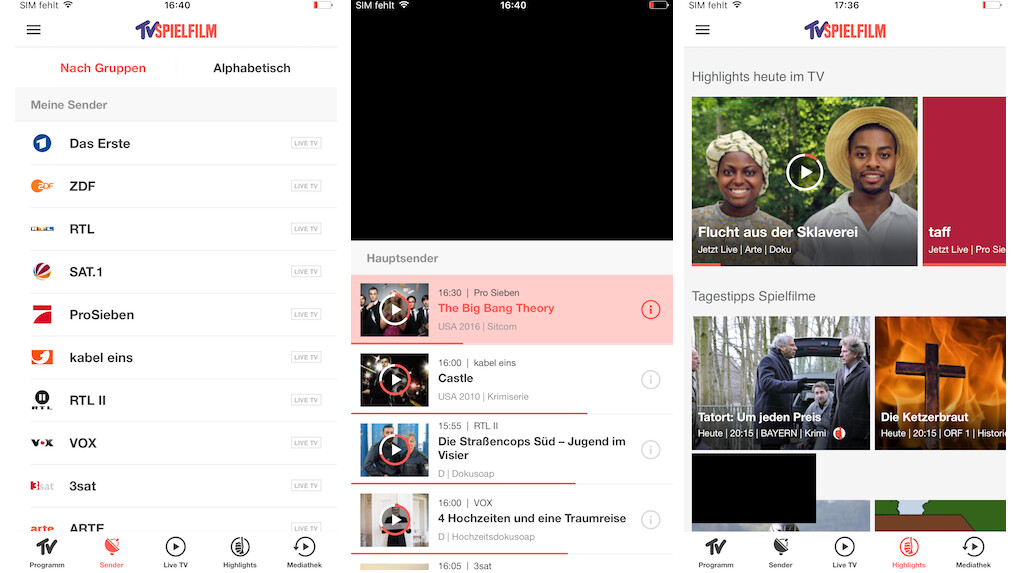Tap Tagestipps Spielfilme heading
Screen dimensions: 1018x573
click(753, 297)
